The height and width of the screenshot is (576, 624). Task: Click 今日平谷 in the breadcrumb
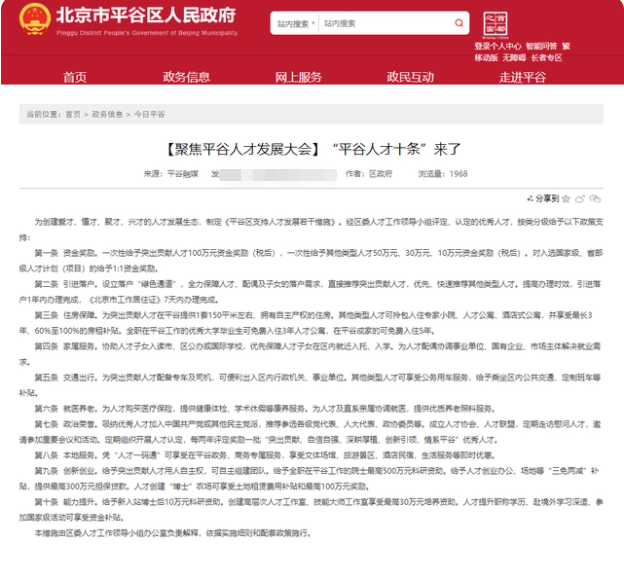pyautogui.click(x=149, y=114)
